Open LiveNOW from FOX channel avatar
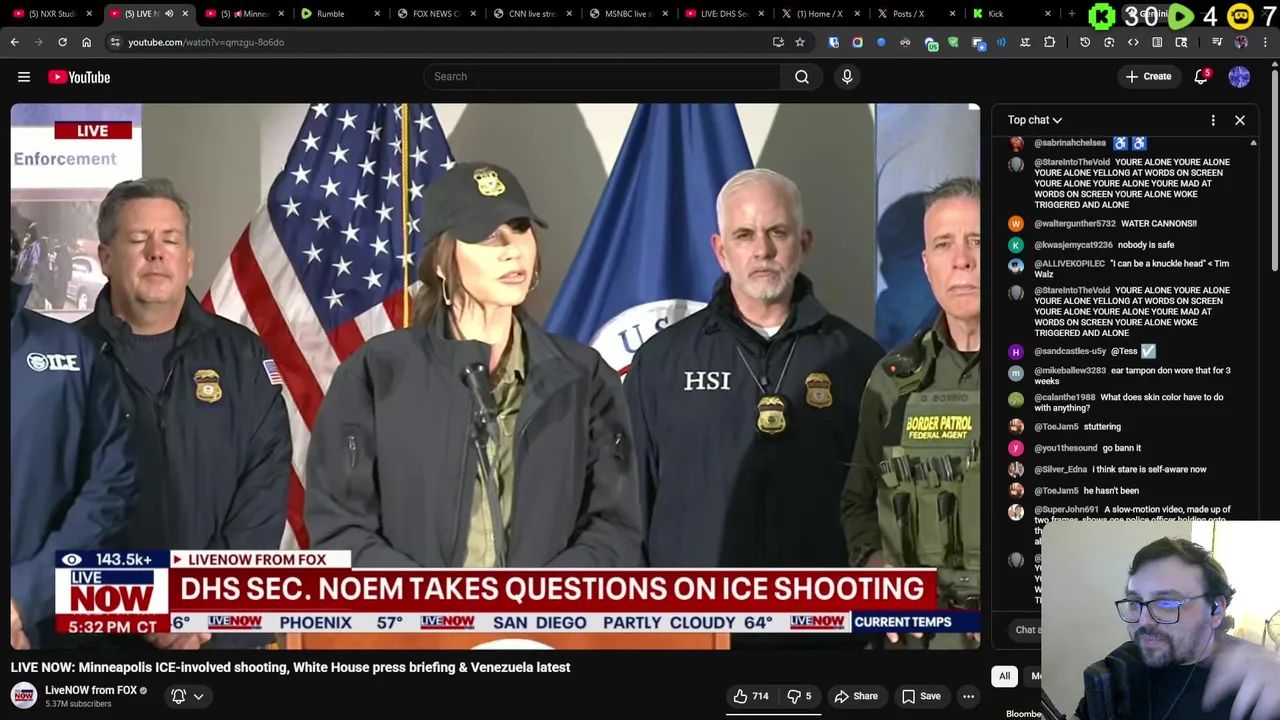1280x720 pixels. (x=24, y=695)
